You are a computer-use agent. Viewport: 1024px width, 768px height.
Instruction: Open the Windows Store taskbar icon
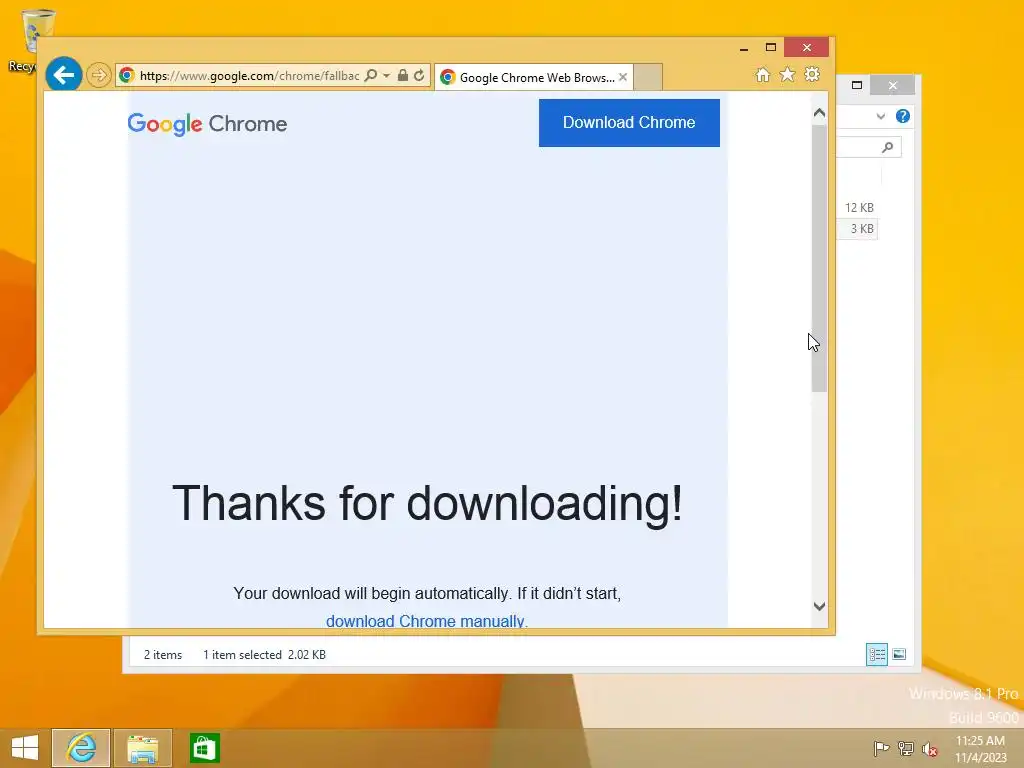[204, 748]
